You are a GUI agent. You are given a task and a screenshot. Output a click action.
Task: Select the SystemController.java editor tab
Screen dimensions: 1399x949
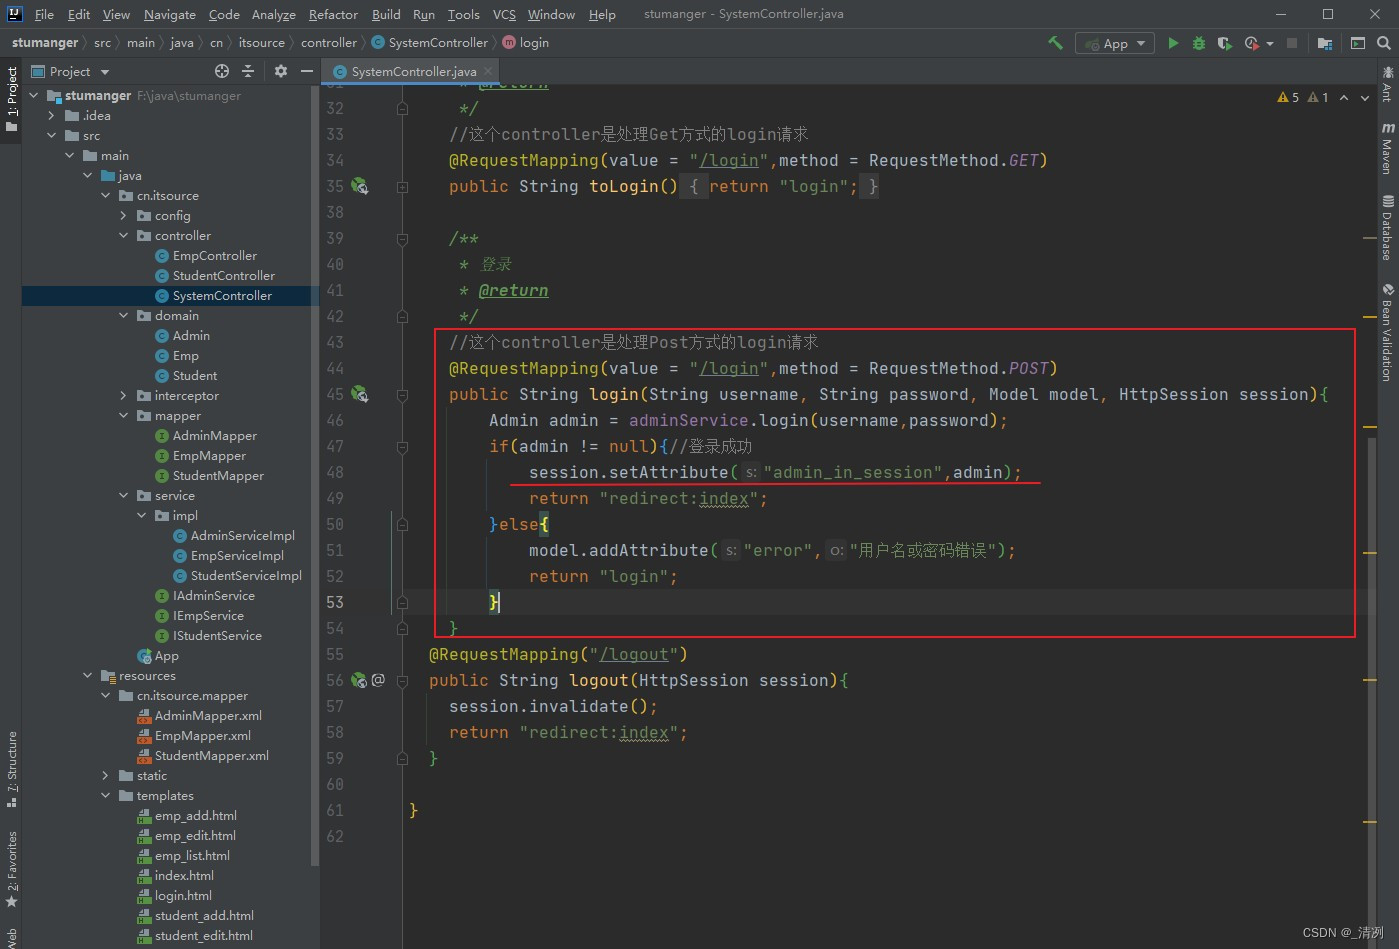tap(413, 71)
